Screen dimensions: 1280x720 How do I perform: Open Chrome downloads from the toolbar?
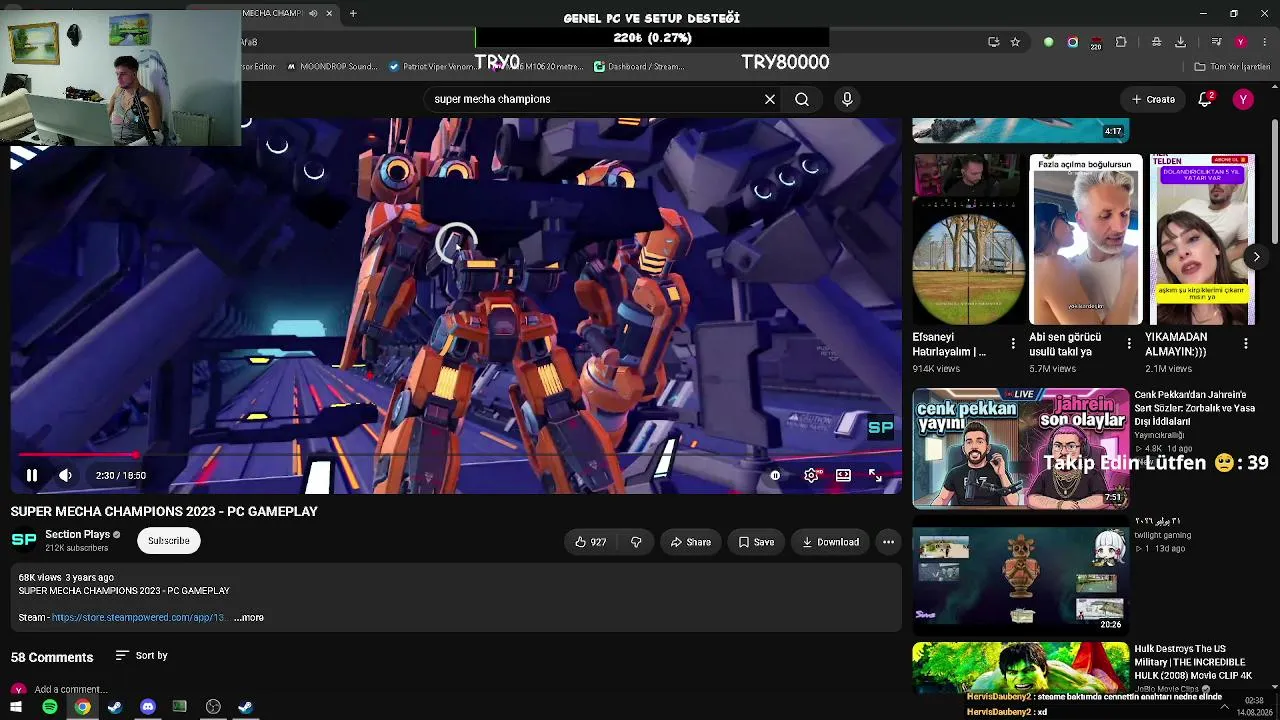(1180, 42)
